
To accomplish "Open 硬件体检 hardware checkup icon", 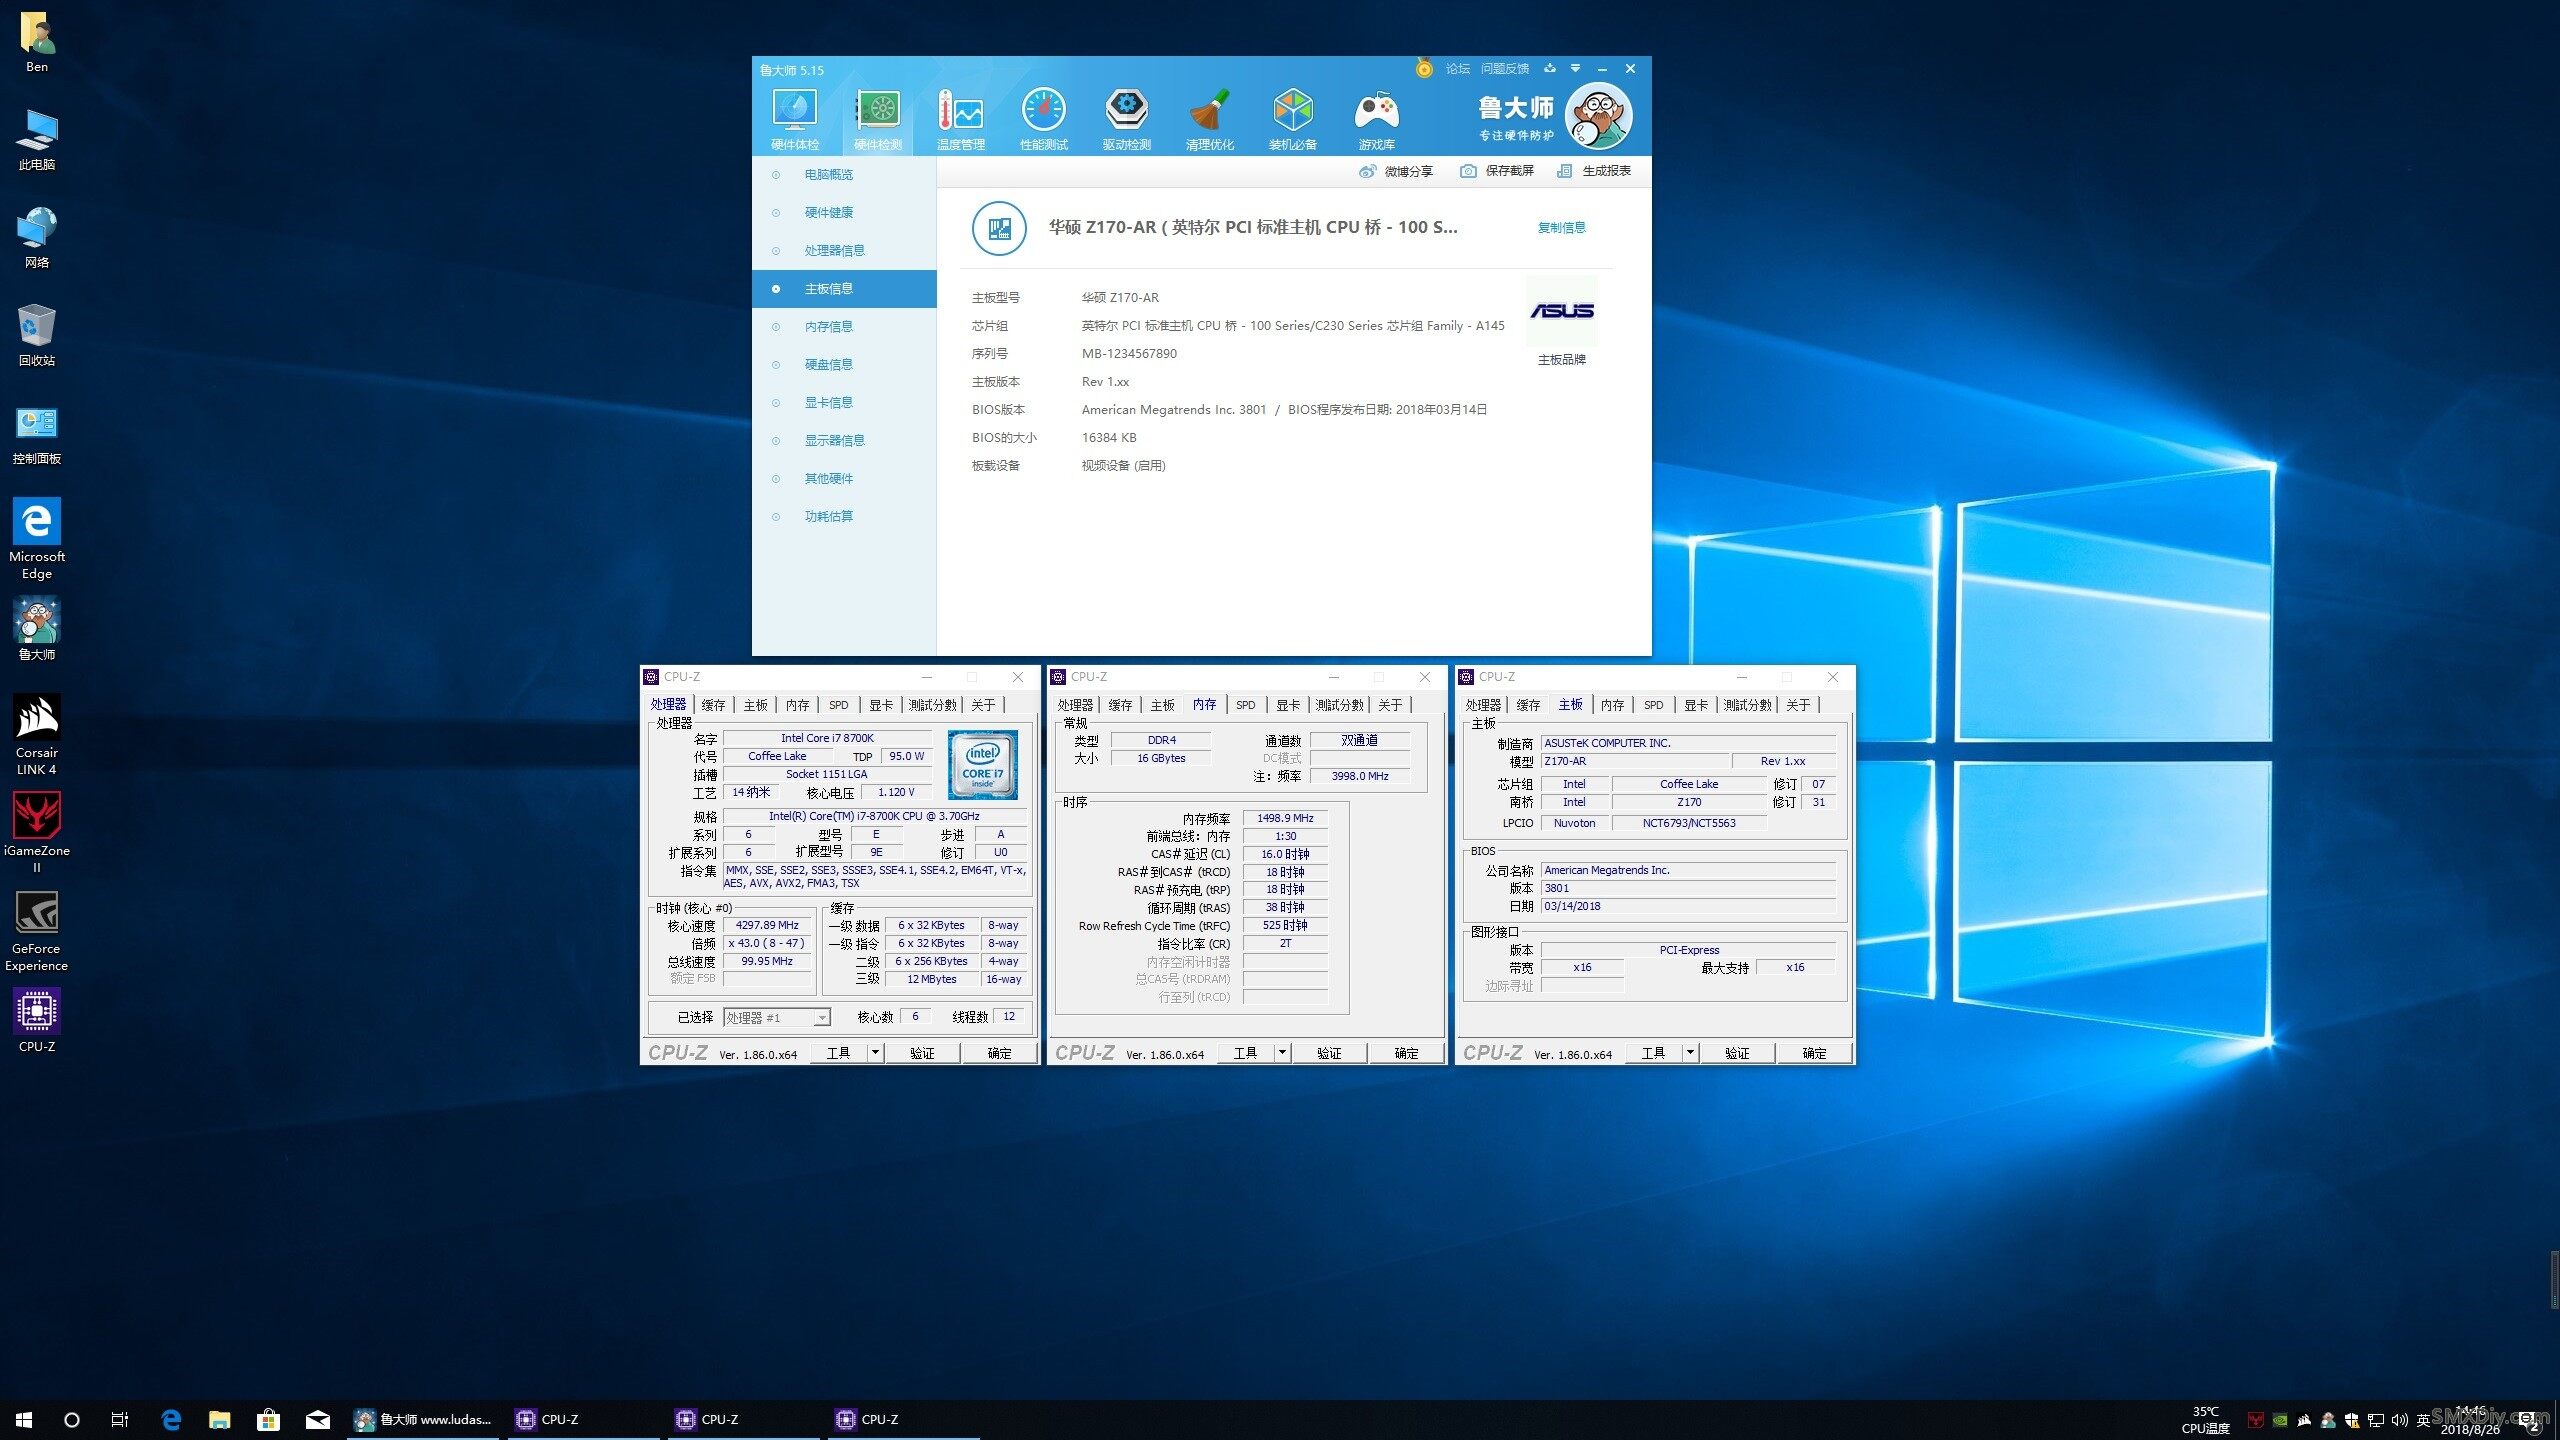I will tap(795, 119).
